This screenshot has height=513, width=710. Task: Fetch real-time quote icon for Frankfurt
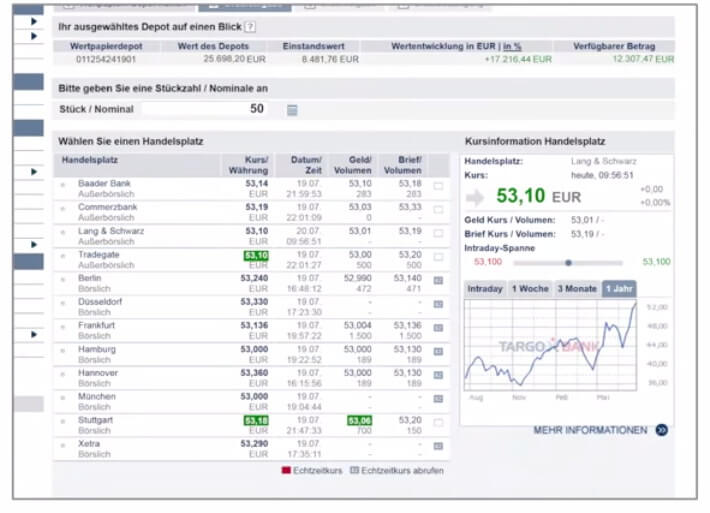438,328
